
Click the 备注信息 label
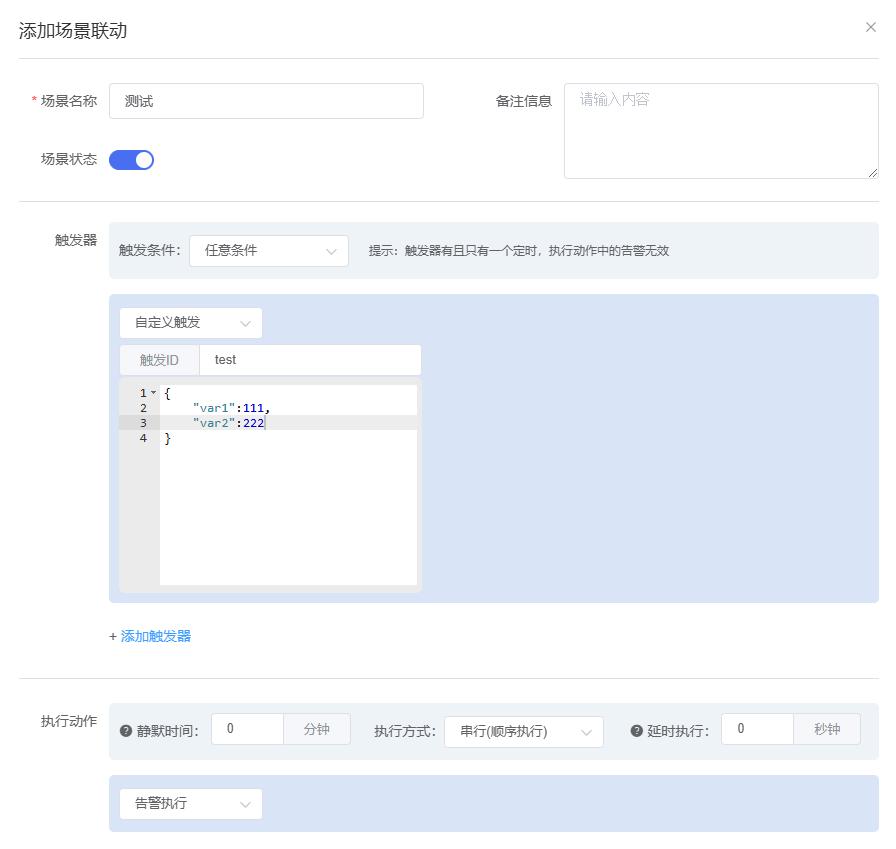coord(523,101)
